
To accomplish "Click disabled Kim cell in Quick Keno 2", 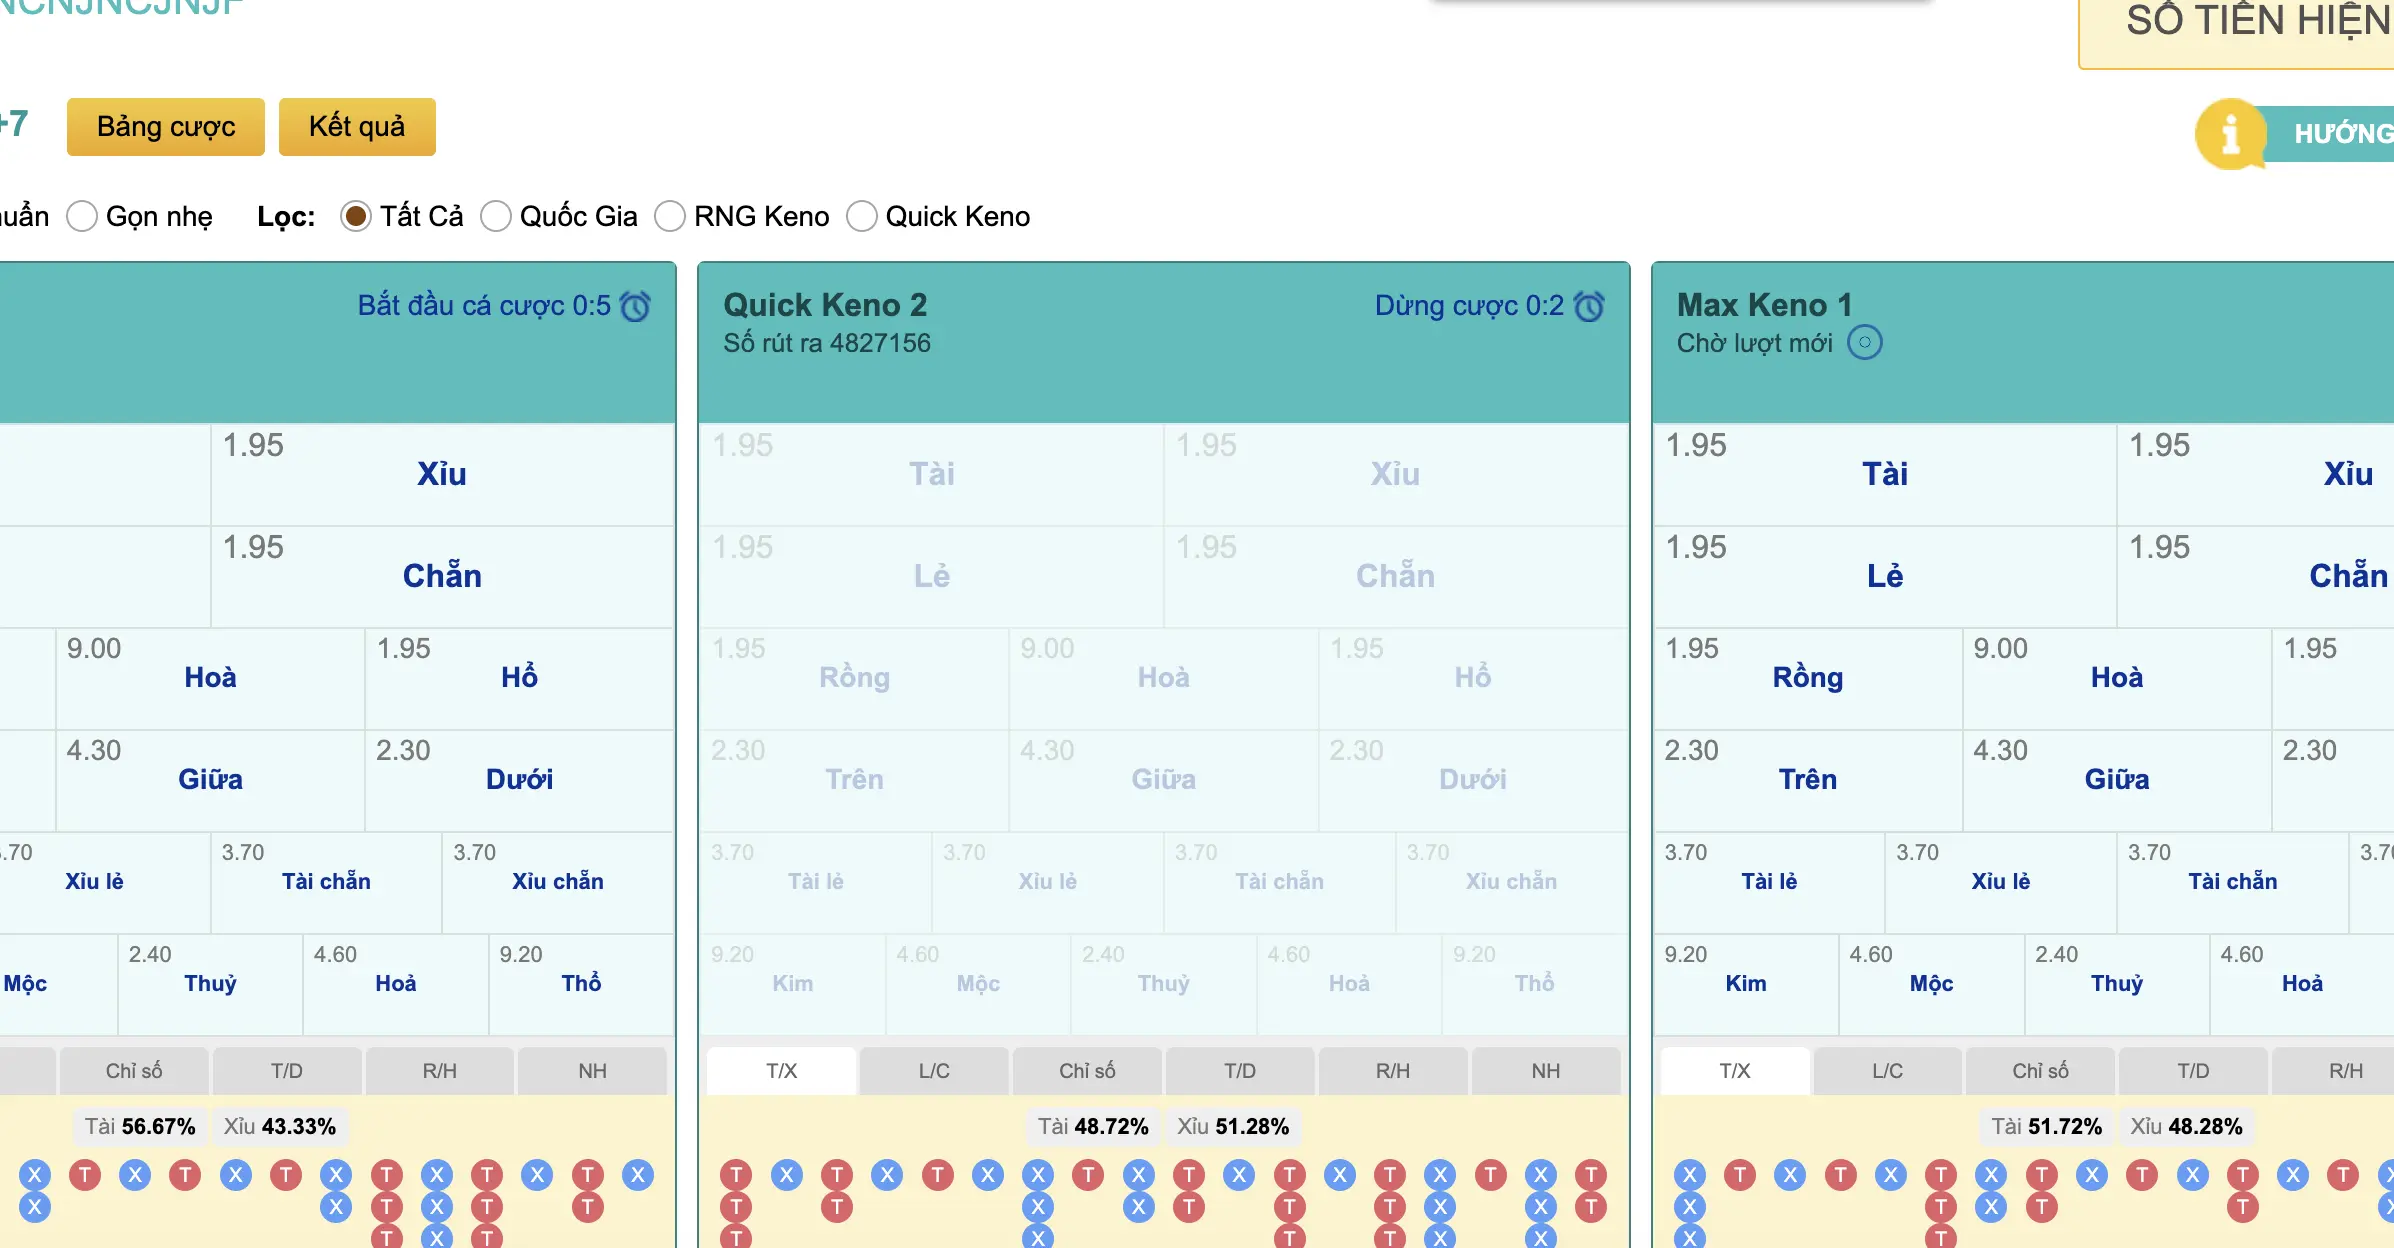I will tap(792, 985).
